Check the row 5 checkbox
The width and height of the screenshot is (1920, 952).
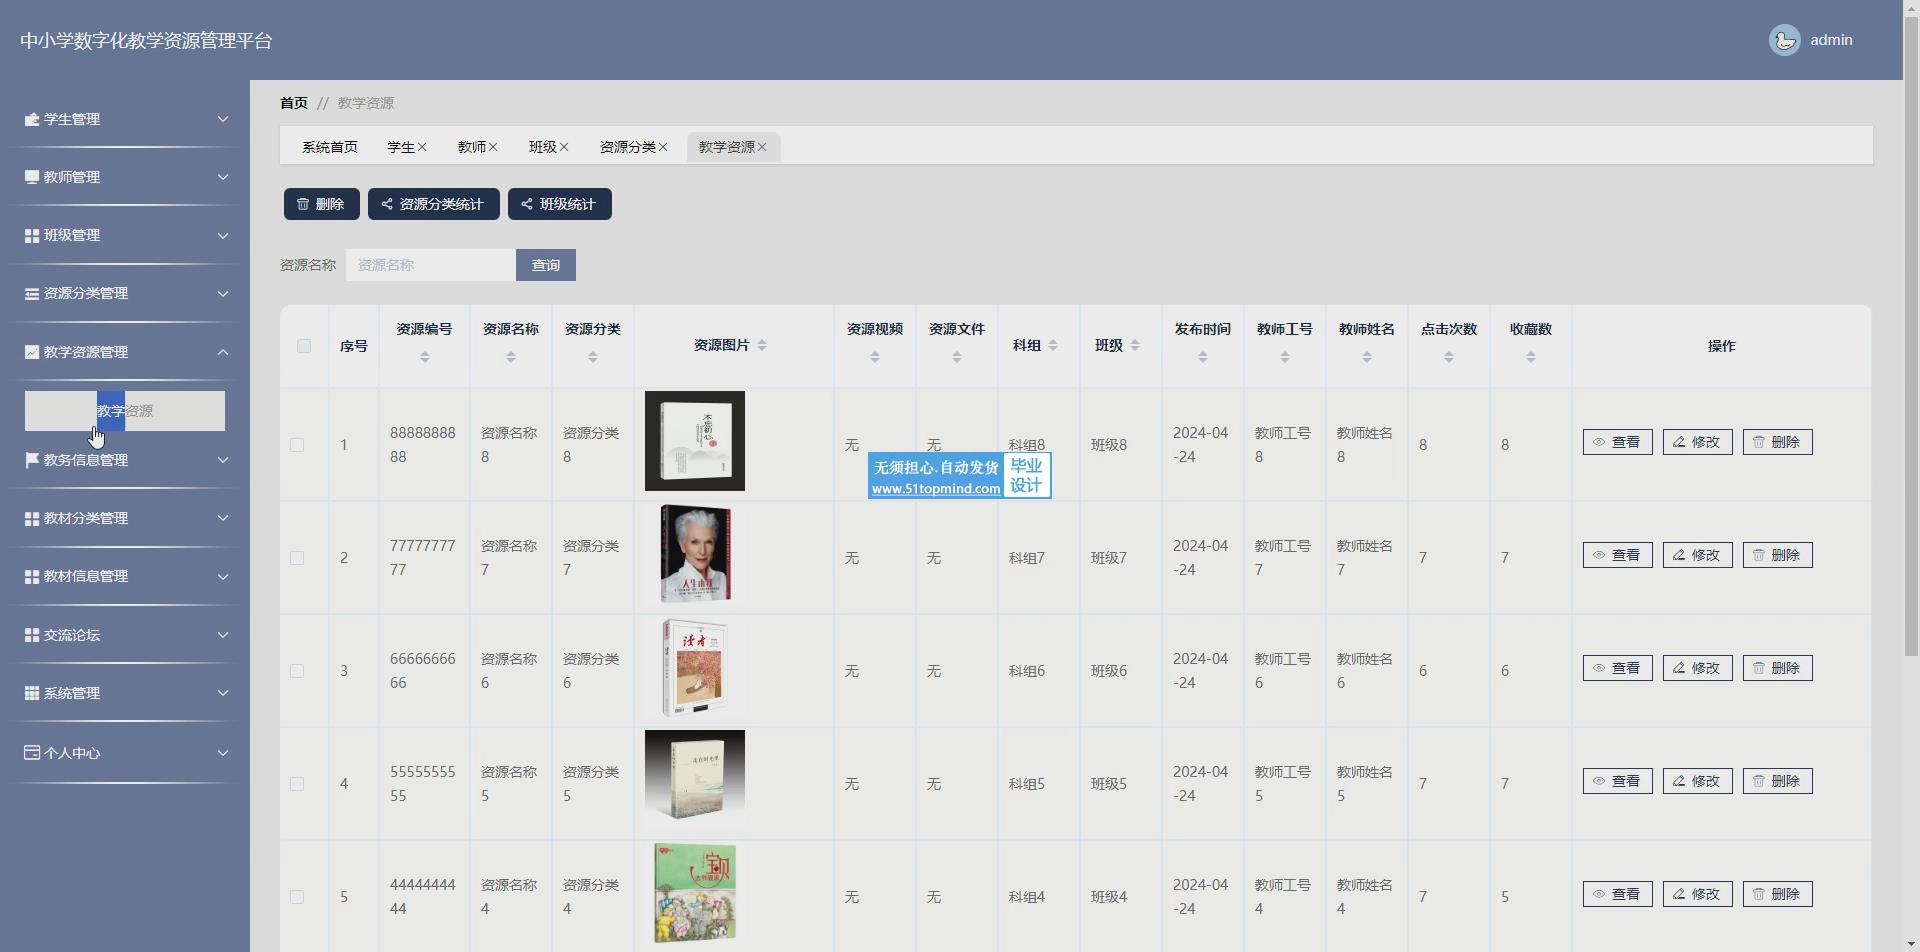coord(297,897)
